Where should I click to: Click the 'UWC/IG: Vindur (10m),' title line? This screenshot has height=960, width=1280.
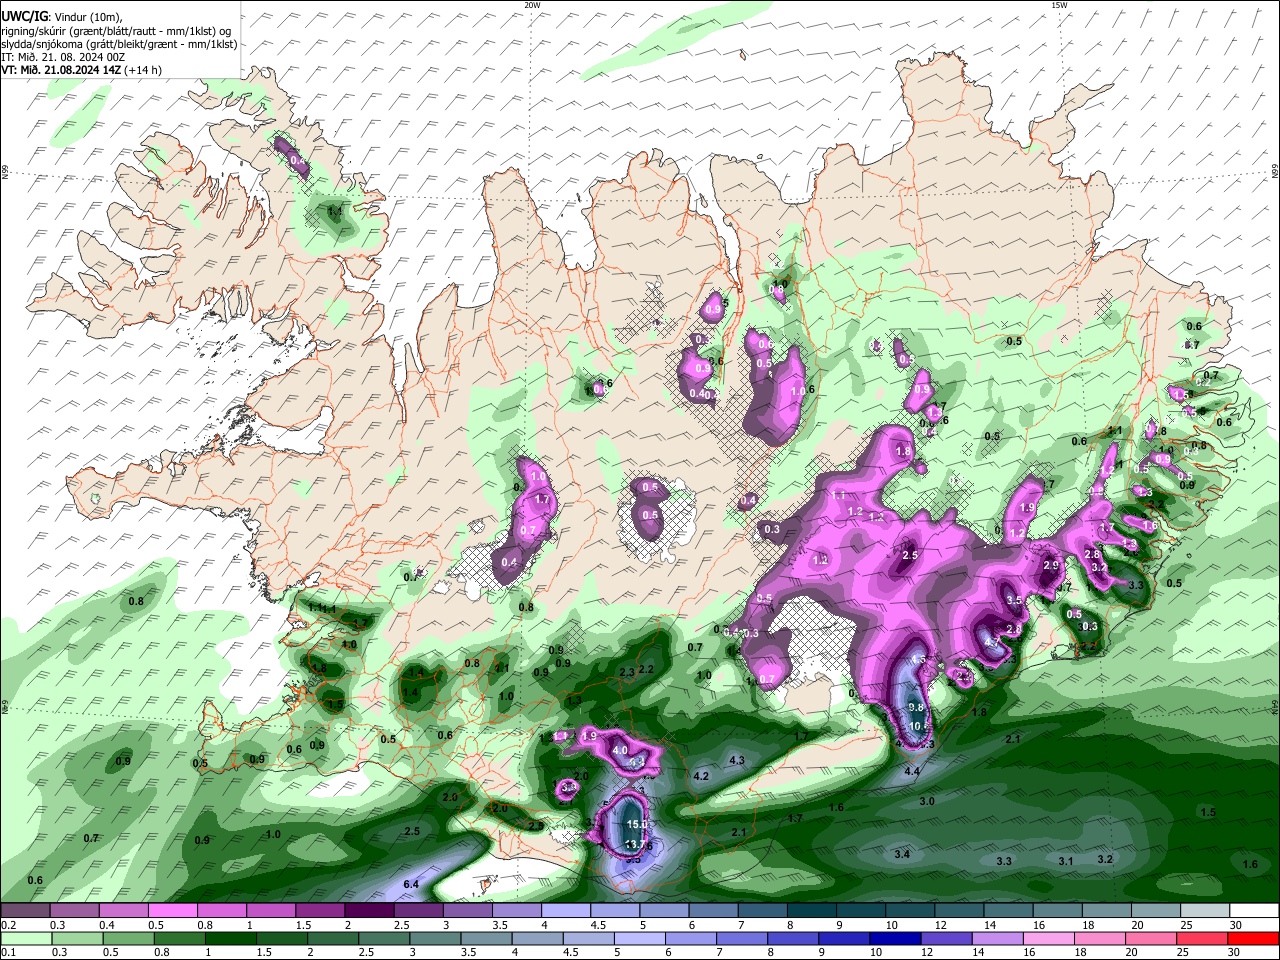tap(61, 17)
